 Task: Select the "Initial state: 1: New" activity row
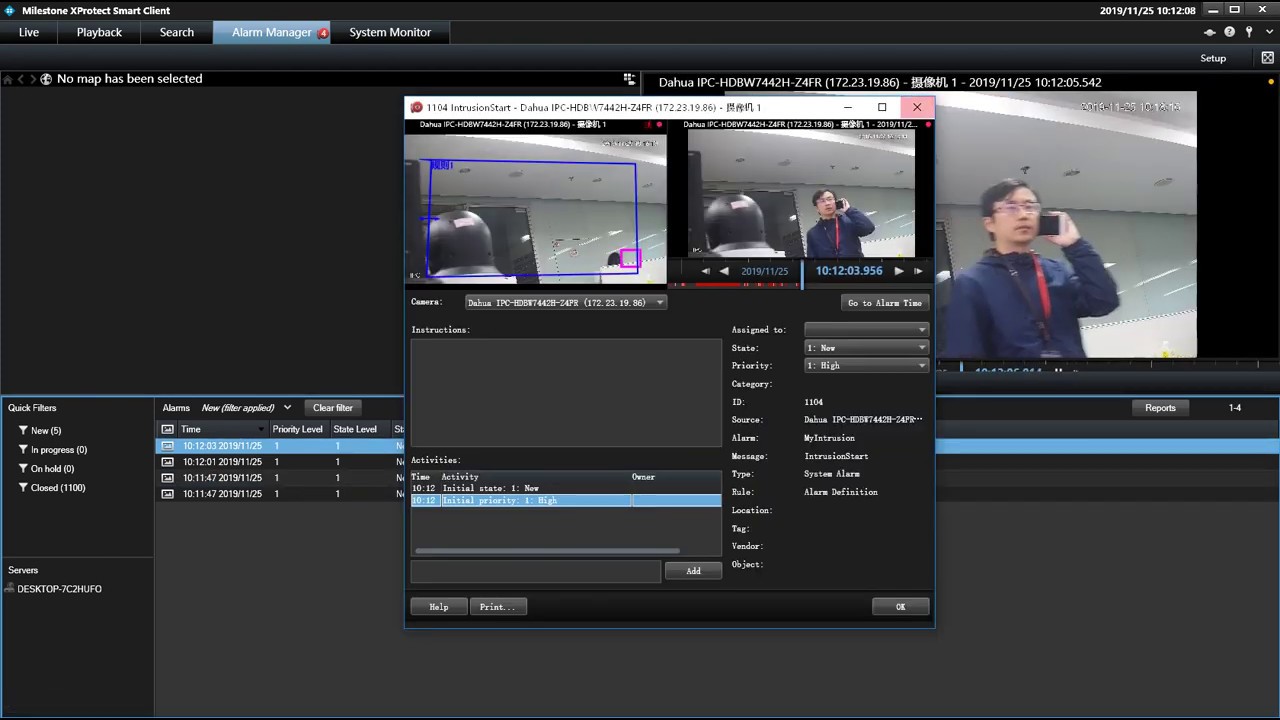tap(566, 488)
